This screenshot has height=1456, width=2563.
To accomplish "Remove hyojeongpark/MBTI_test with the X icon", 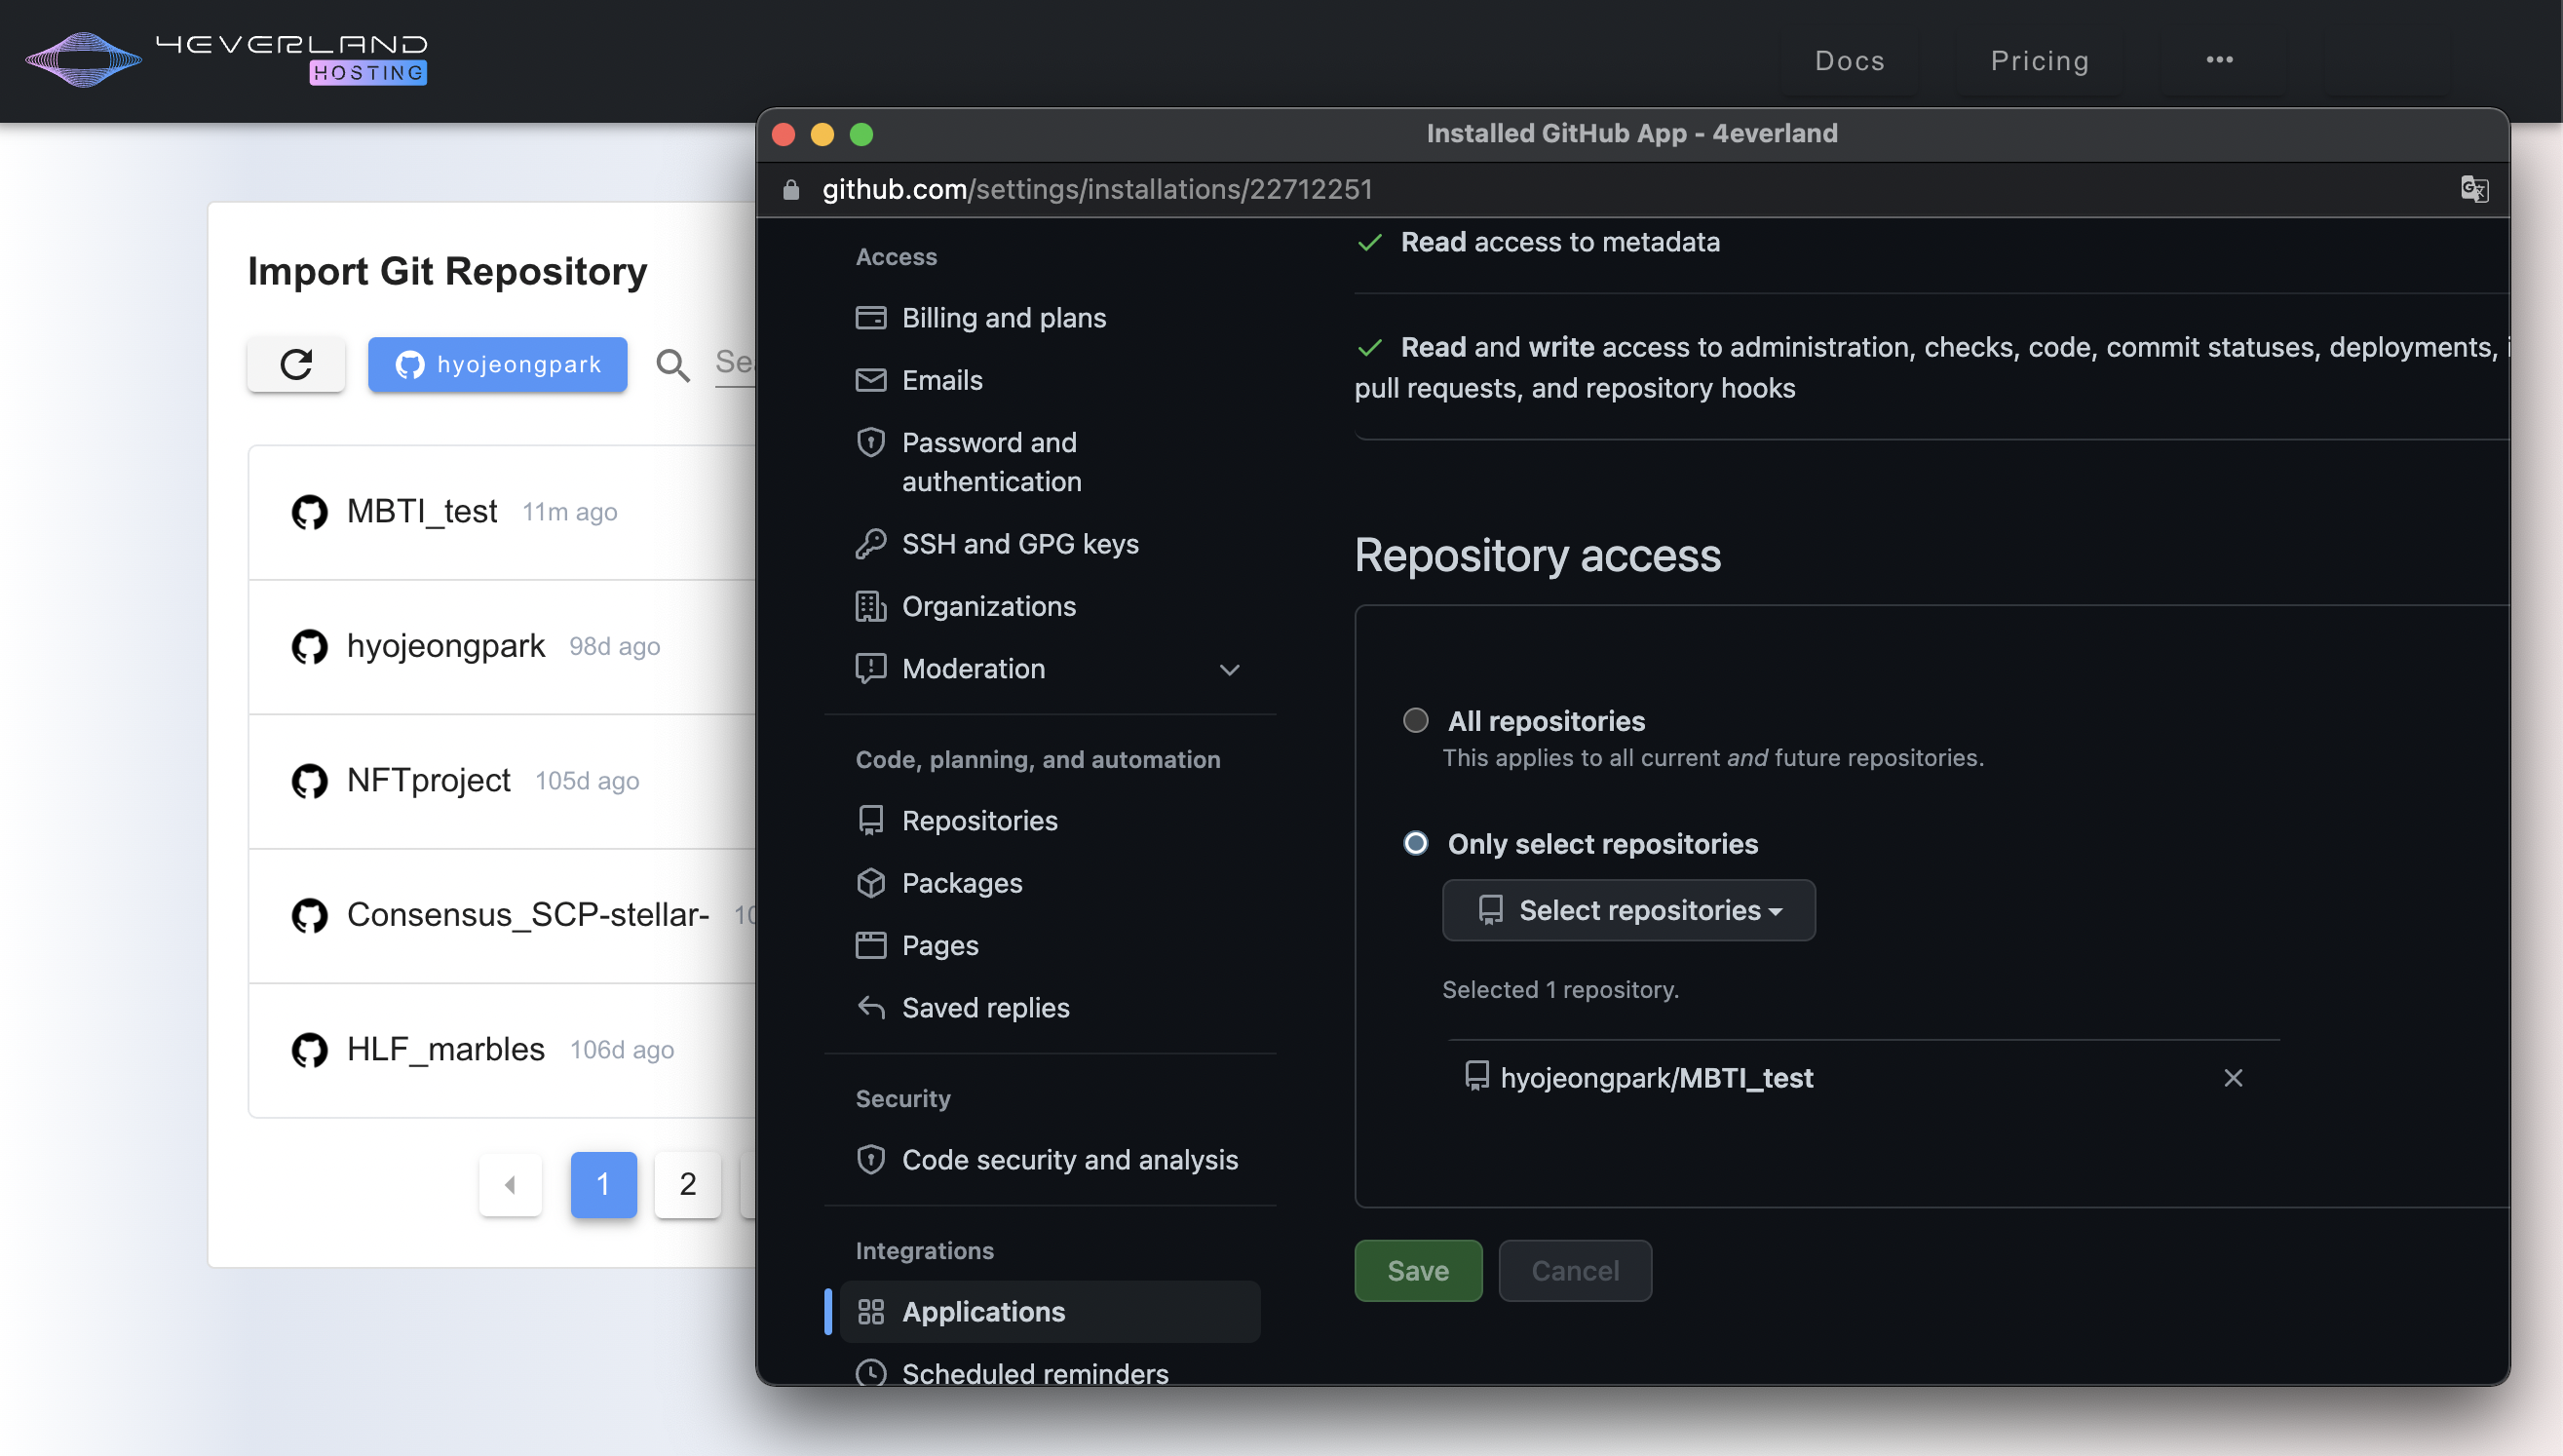I will point(2232,1078).
